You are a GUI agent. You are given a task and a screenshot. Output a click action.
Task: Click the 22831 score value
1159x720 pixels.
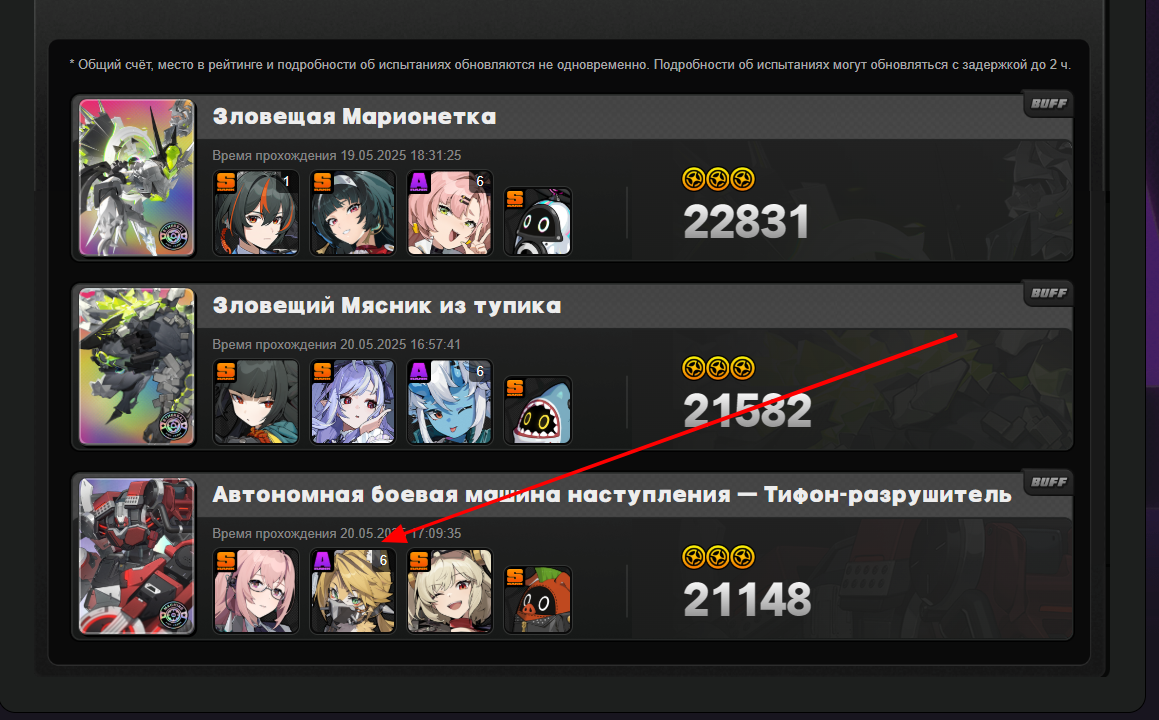pyautogui.click(x=747, y=222)
